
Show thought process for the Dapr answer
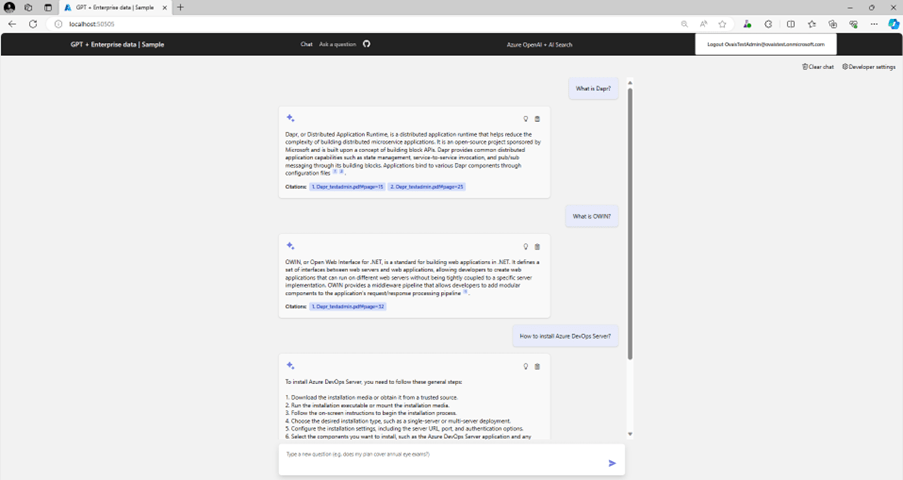526,119
